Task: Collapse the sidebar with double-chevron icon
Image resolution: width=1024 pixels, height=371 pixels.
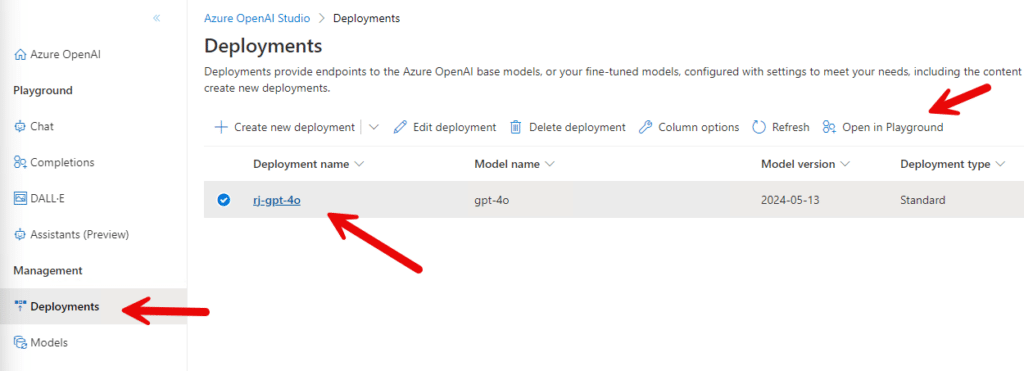Action: coord(157,18)
